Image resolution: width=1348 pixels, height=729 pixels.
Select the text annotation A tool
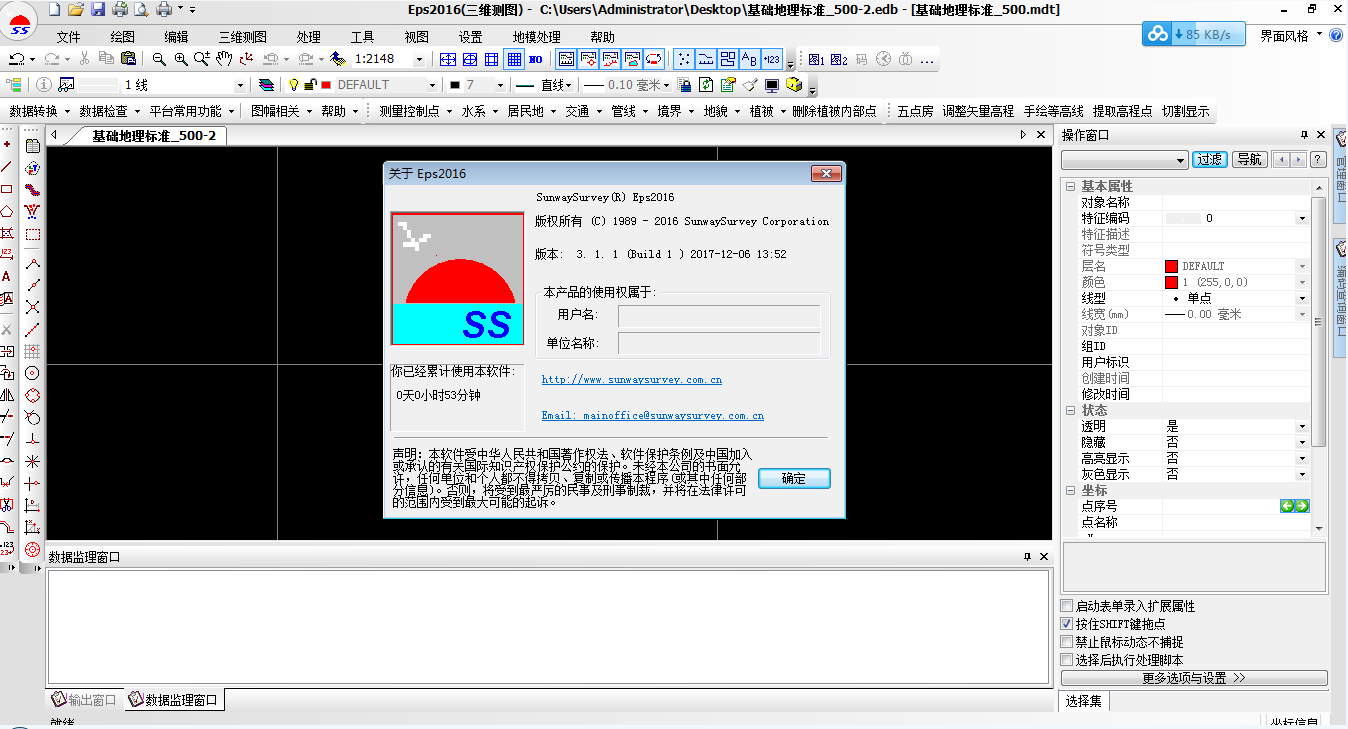pos(7,276)
